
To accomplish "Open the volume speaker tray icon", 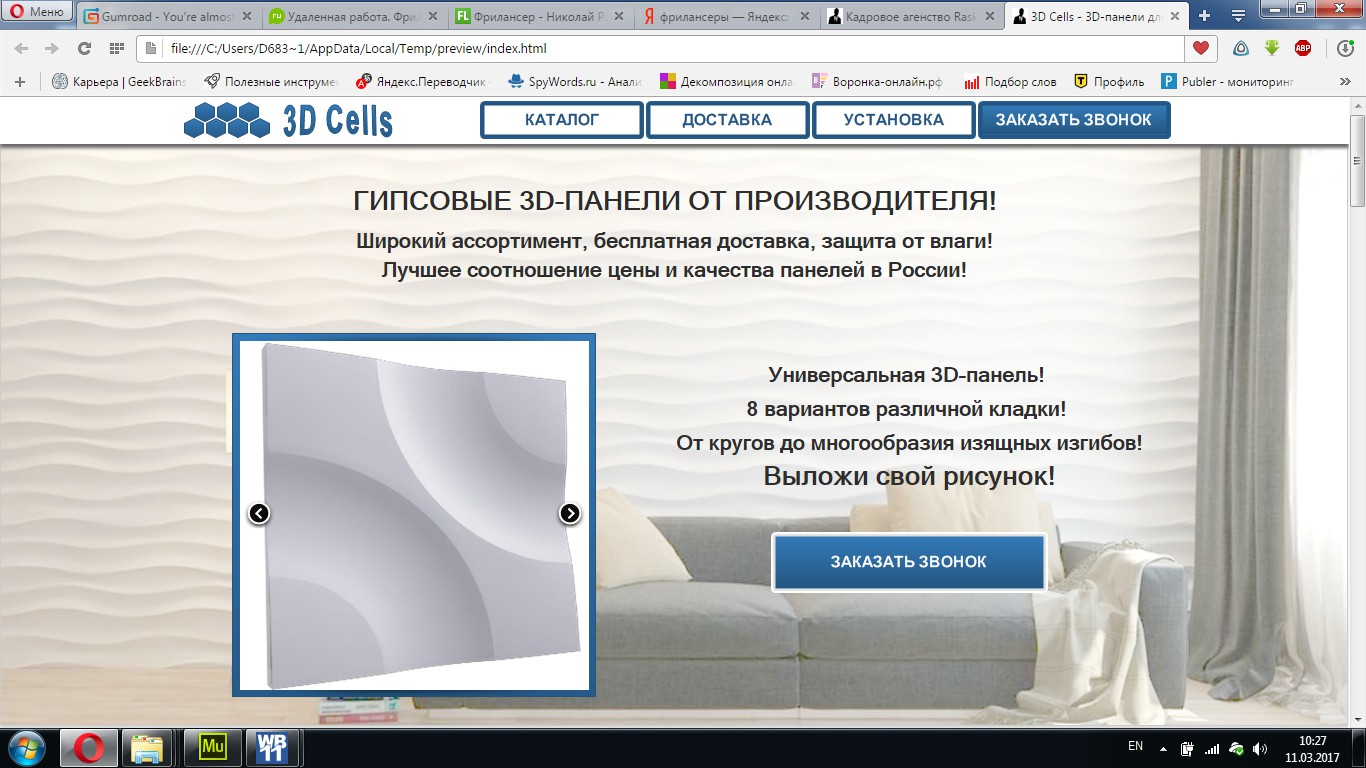I will 1260,748.
